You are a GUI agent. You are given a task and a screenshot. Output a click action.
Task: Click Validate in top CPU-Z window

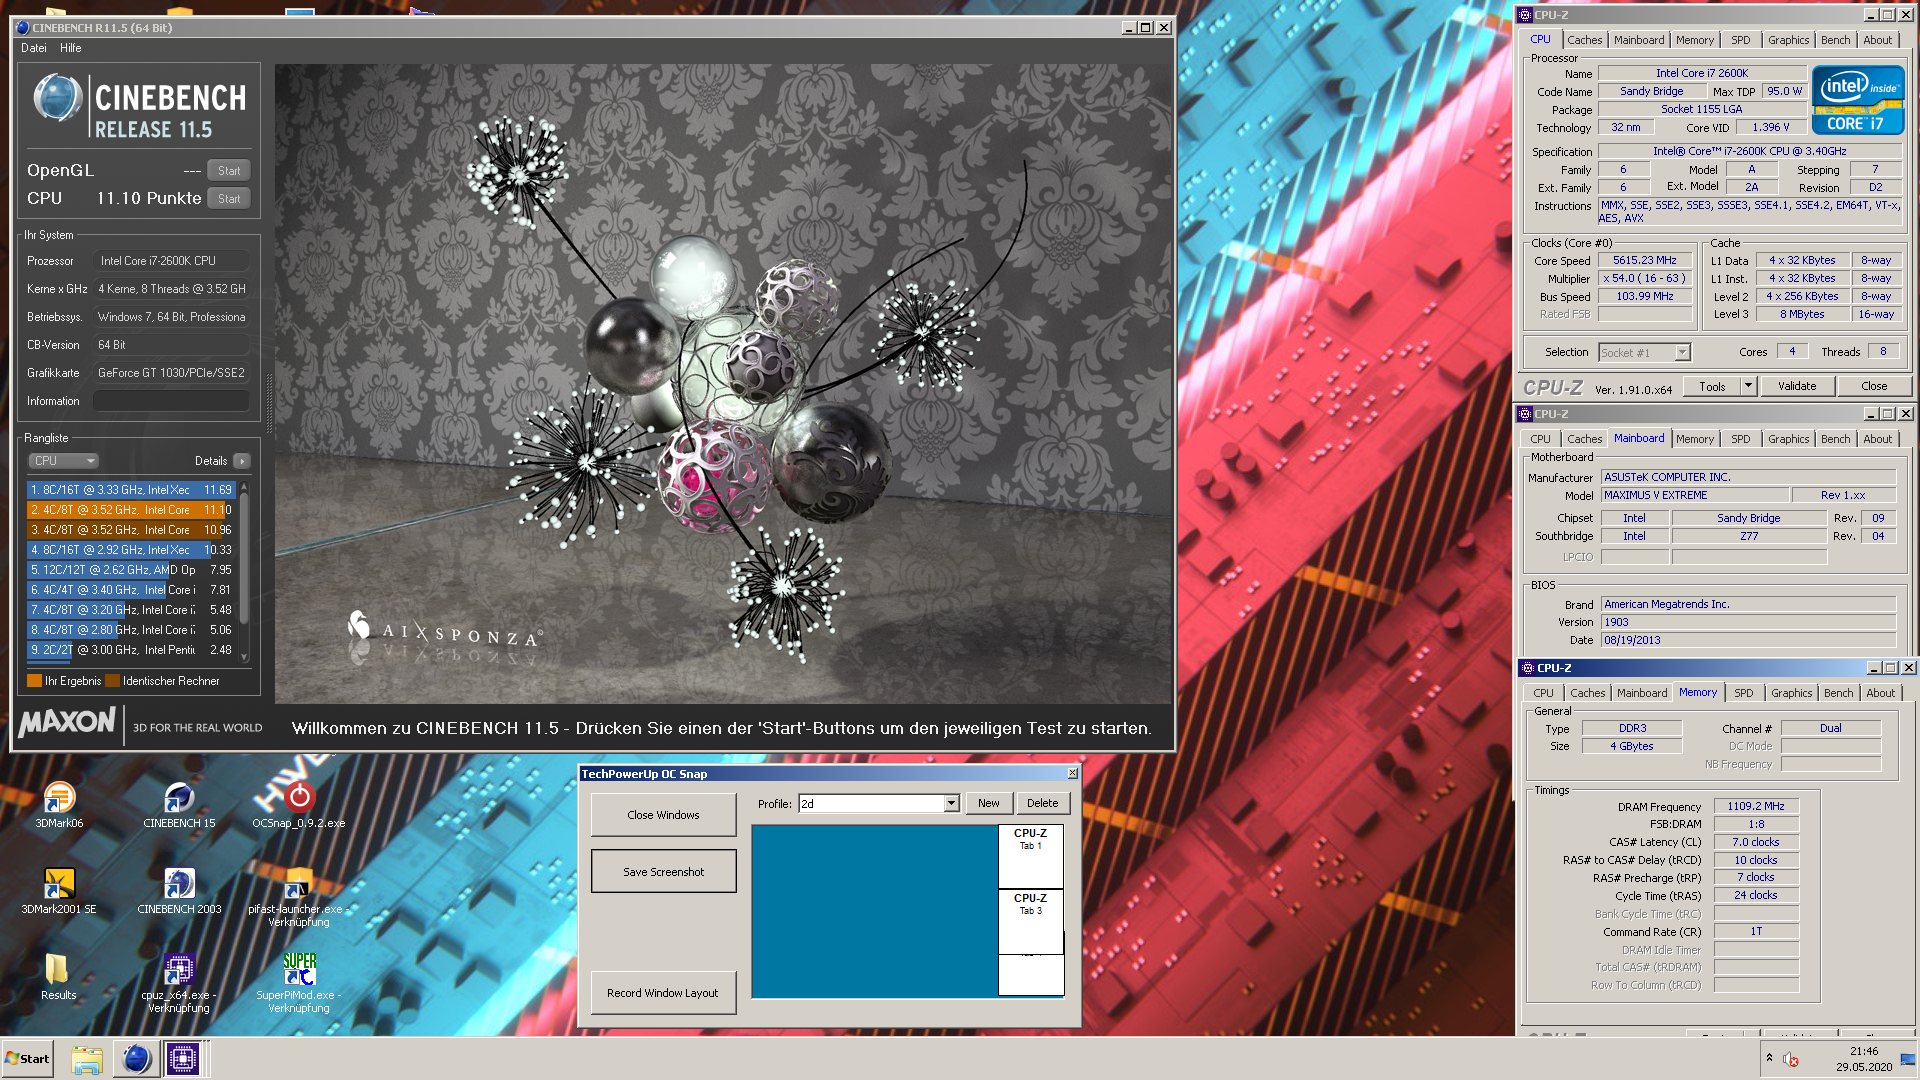tap(1797, 386)
